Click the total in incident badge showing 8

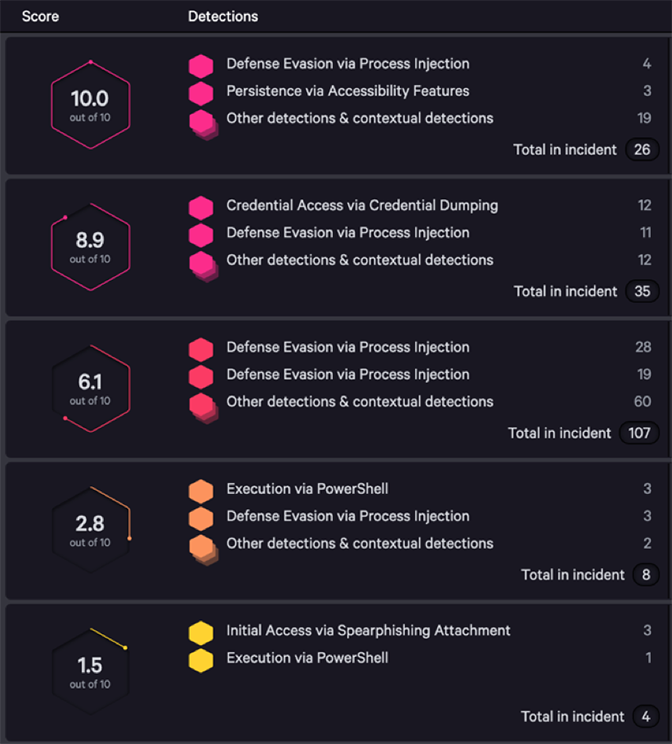click(x=644, y=576)
